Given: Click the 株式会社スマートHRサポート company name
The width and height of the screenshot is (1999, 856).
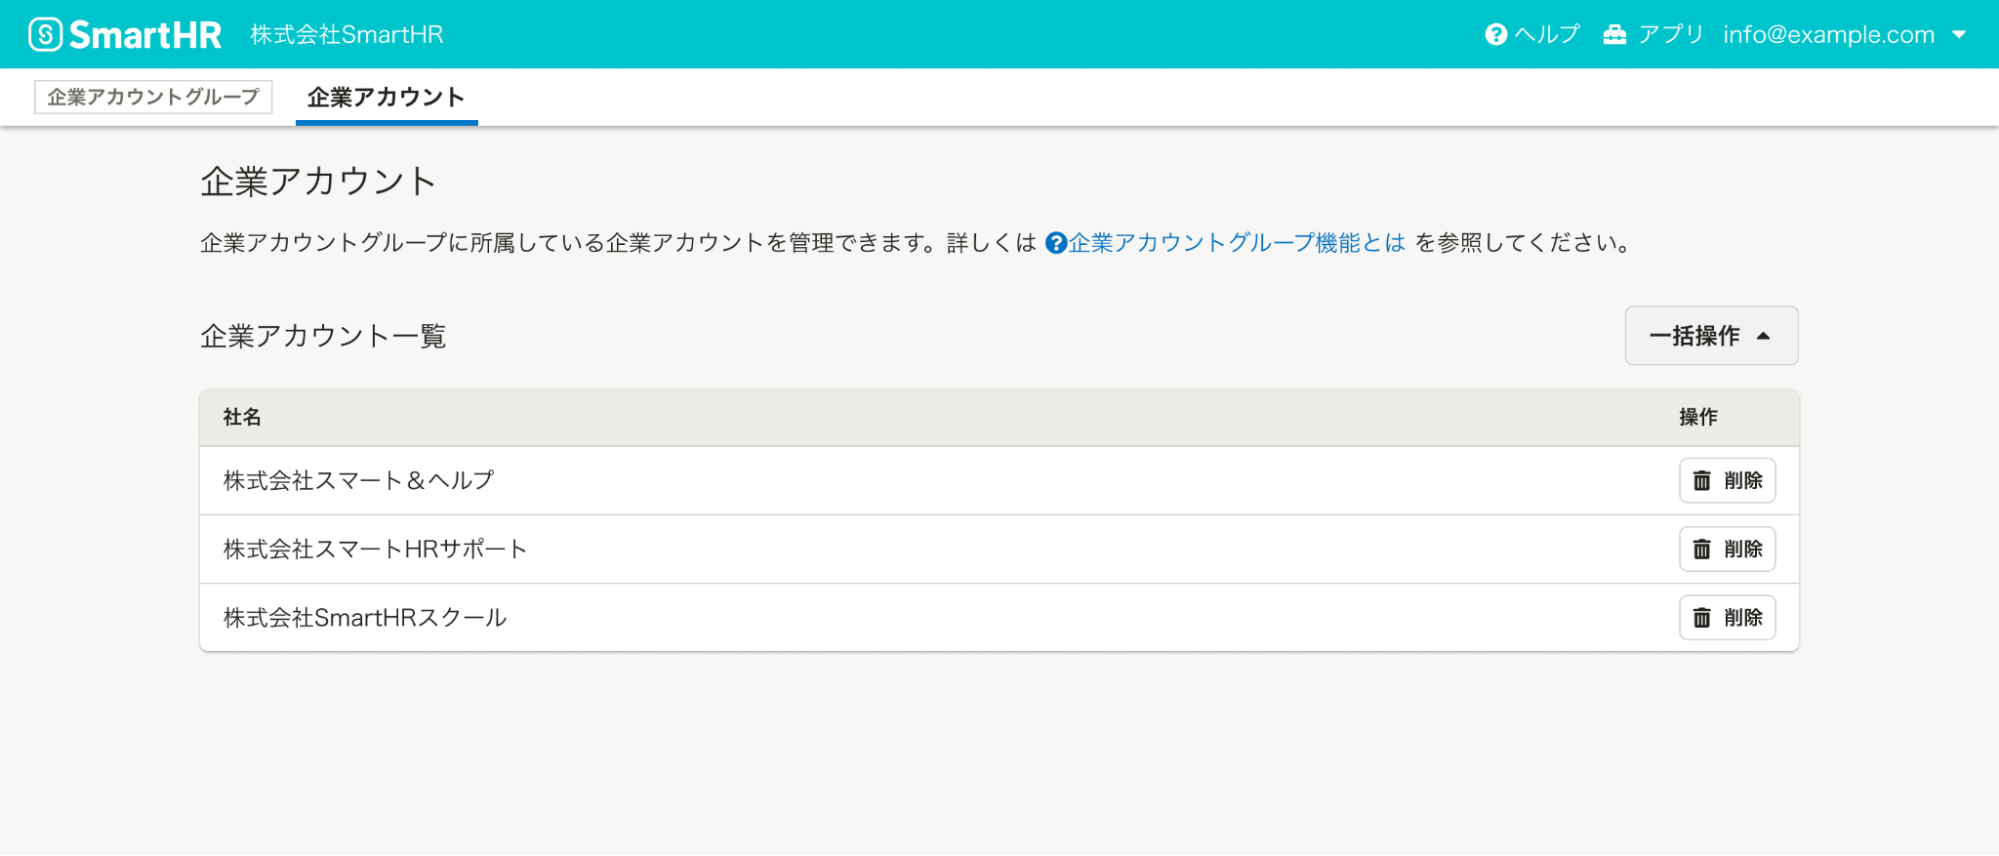Looking at the screenshot, I should pyautogui.click(x=375, y=549).
